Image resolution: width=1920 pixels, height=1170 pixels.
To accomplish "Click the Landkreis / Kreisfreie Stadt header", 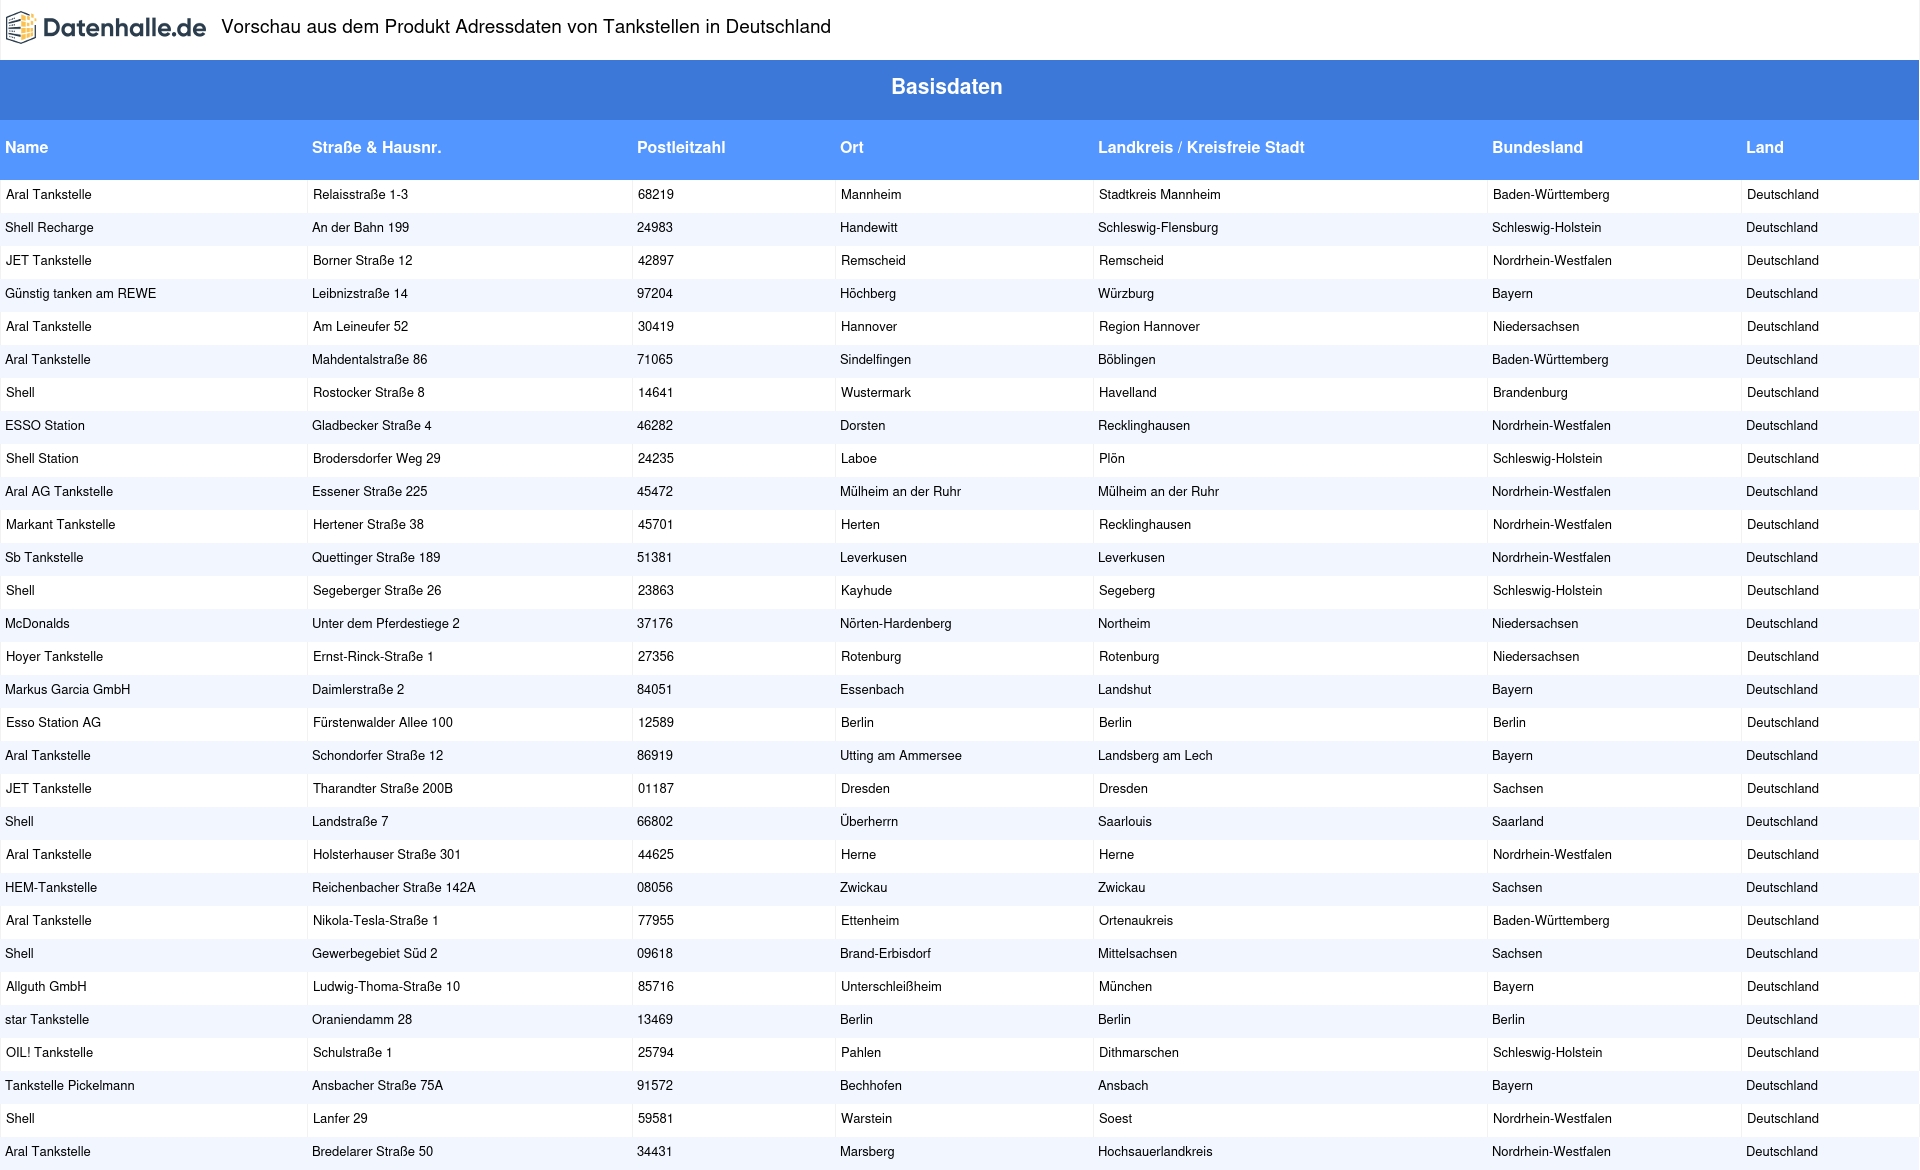I will (1201, 147).
